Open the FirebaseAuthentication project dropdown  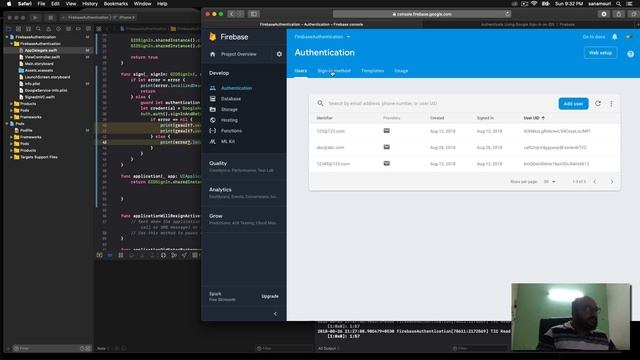[x=322, y=37]
